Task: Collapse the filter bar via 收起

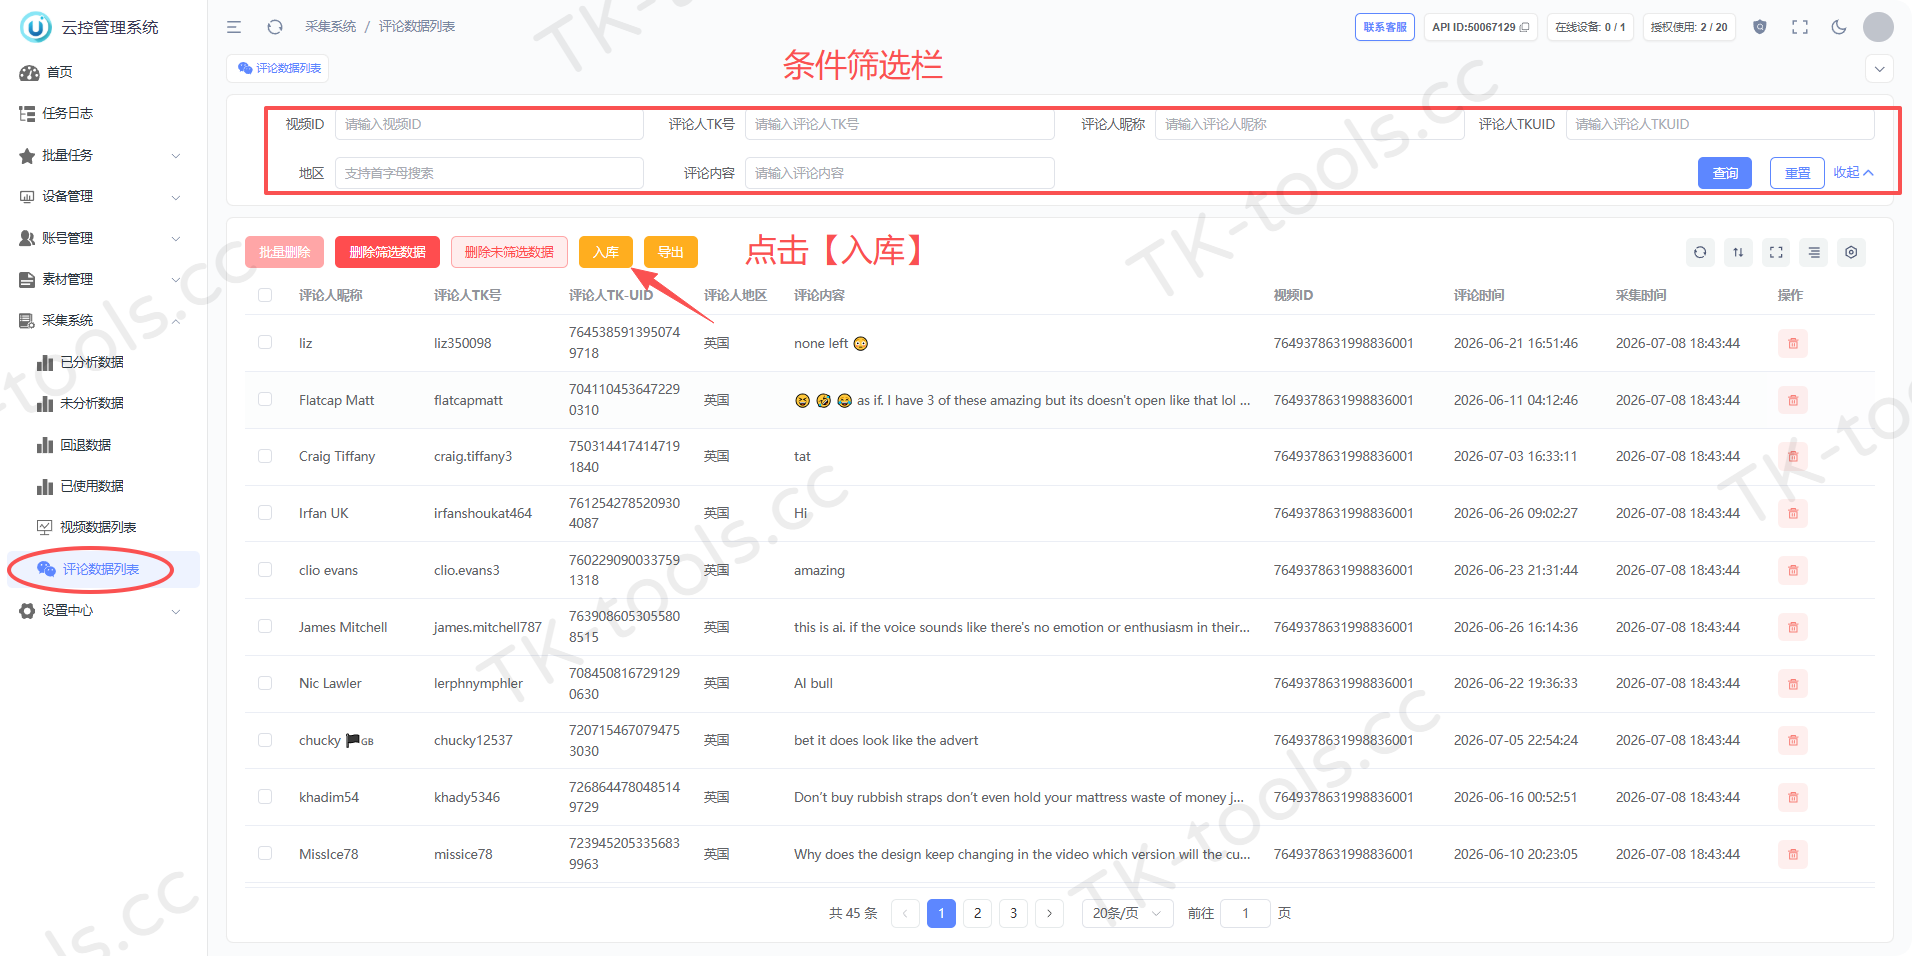Action: [1853, 173]
